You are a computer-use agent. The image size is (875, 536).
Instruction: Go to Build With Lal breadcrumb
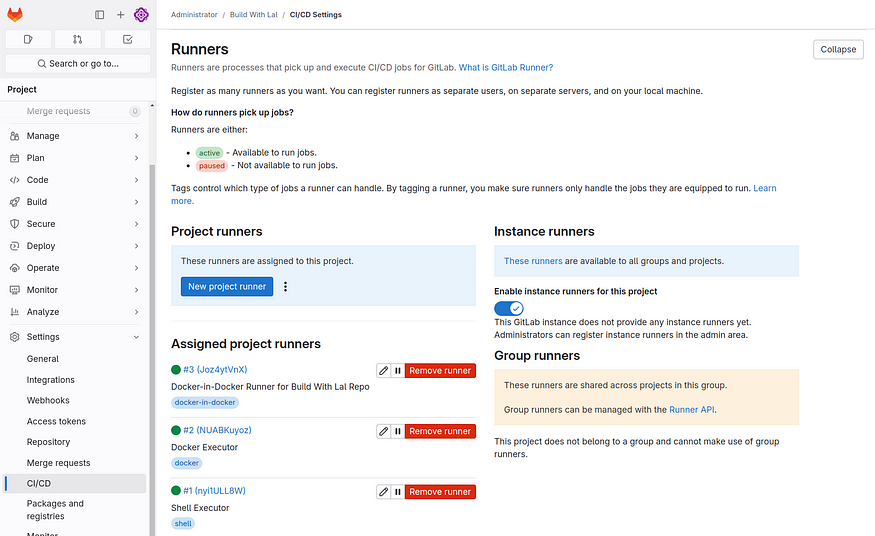(253, 15)
